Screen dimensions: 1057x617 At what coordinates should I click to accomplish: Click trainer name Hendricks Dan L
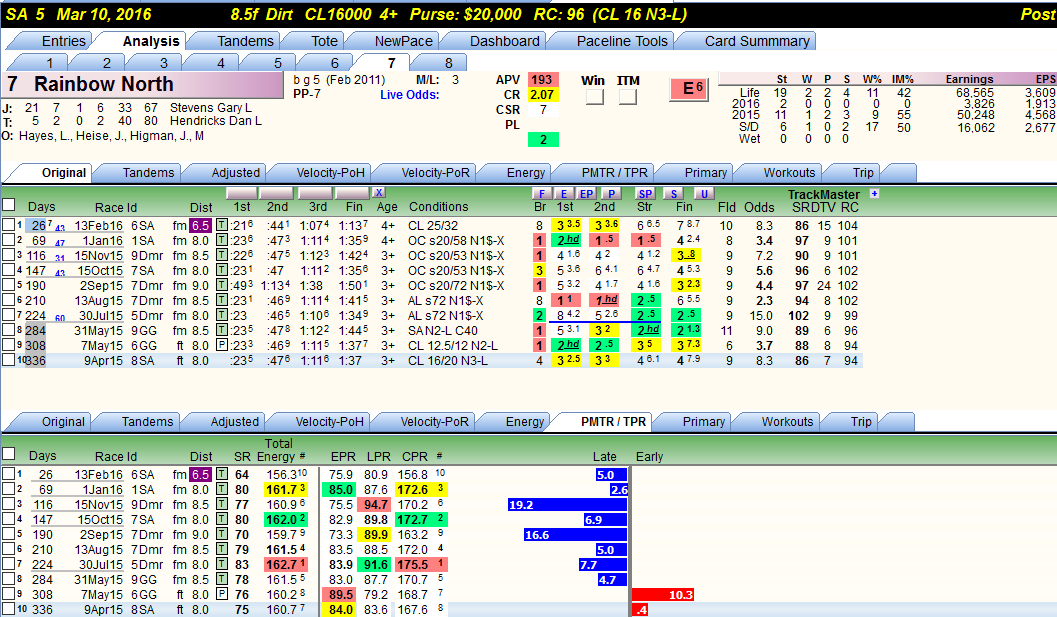tap(216, 121)
